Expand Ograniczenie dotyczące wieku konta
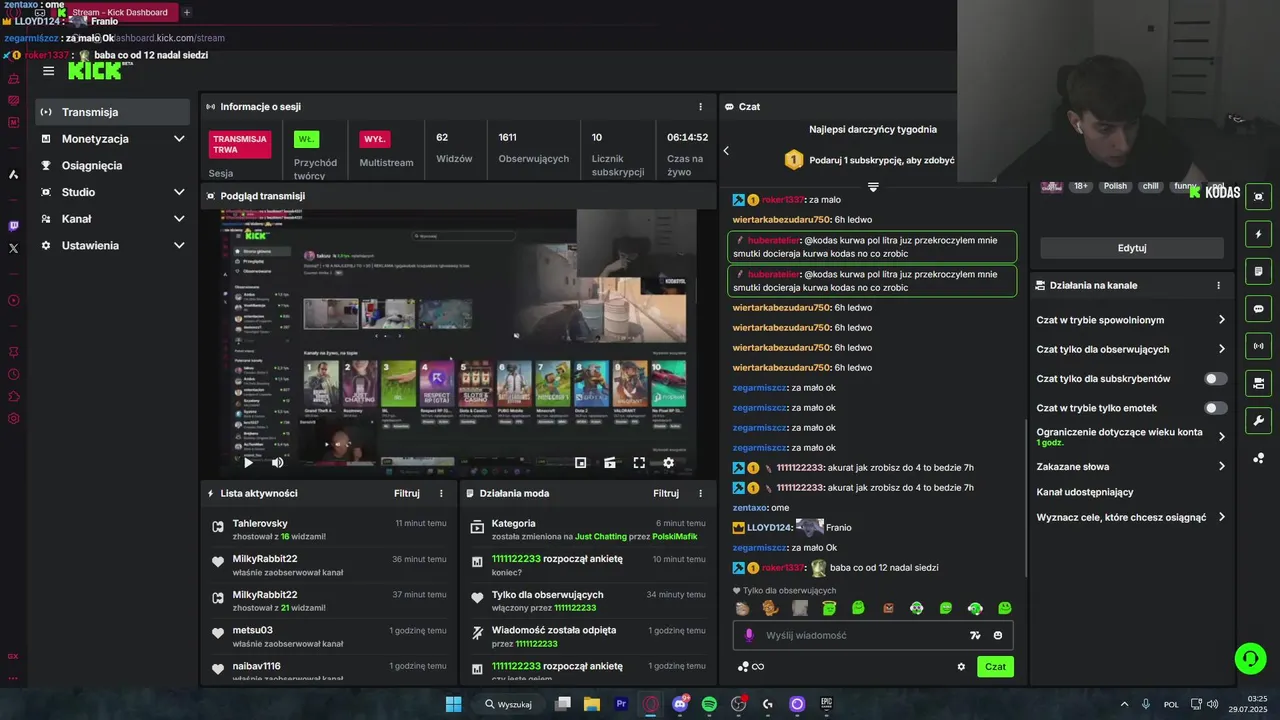 click(x=1131, y=437)
